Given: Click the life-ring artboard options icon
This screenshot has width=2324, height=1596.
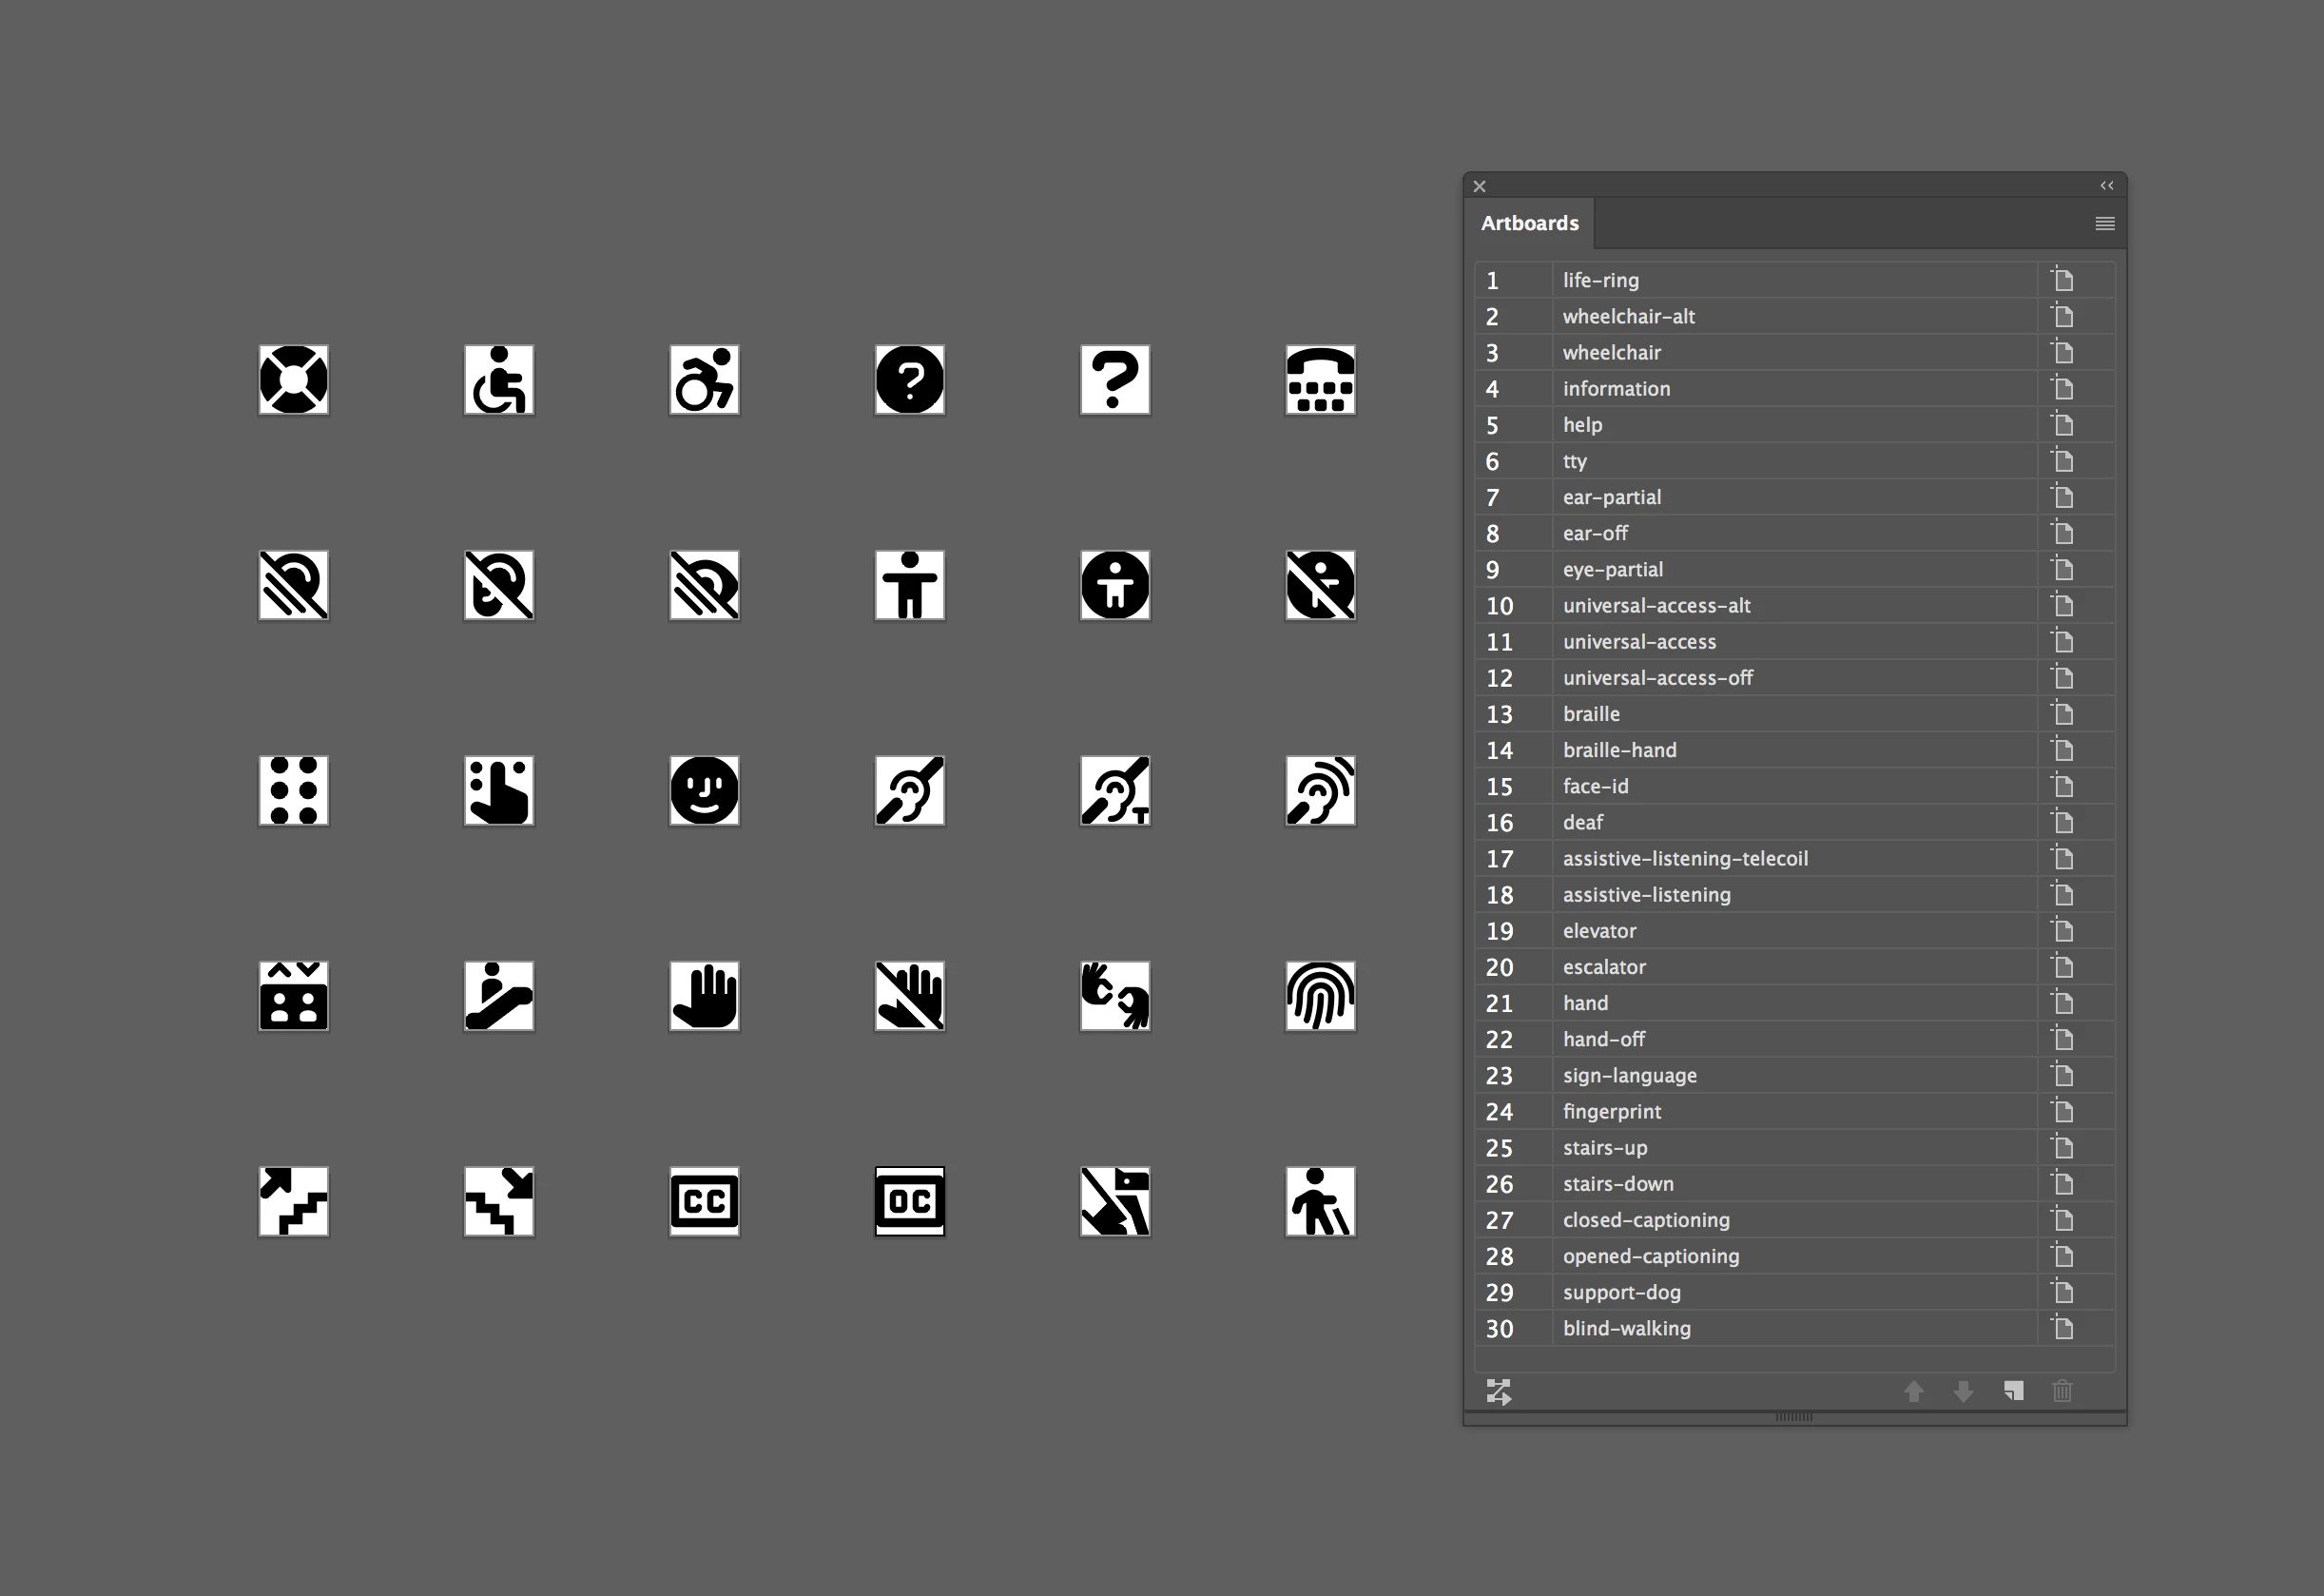Looking at the screenshot, I should tap(2062, 280).
